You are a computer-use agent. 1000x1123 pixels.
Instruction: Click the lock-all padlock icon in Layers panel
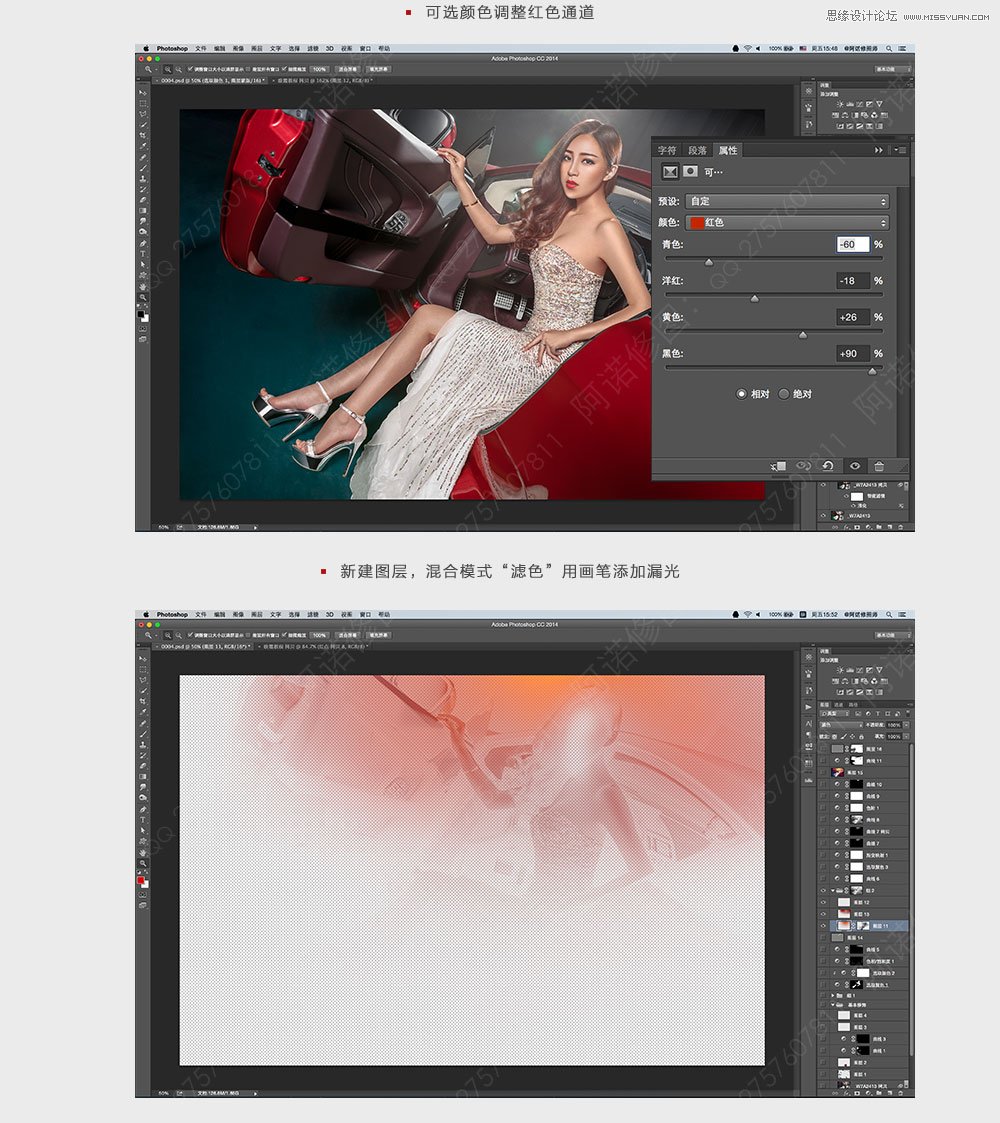(x=861, y=736)
